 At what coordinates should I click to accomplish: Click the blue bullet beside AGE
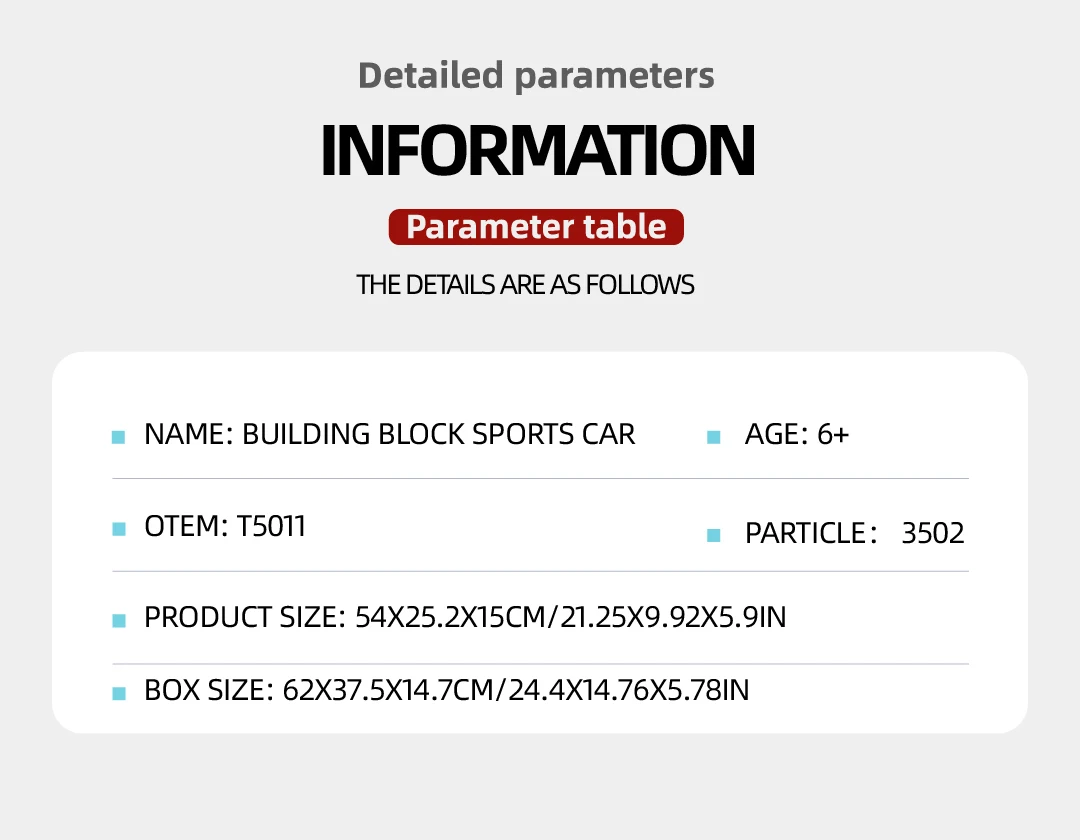point(713,437)
